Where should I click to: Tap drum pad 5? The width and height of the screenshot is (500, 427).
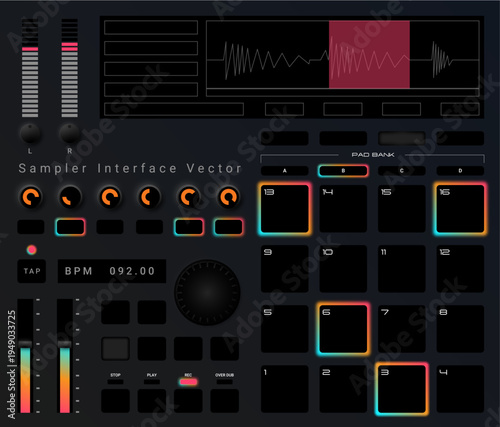click(x=284, y=329)
